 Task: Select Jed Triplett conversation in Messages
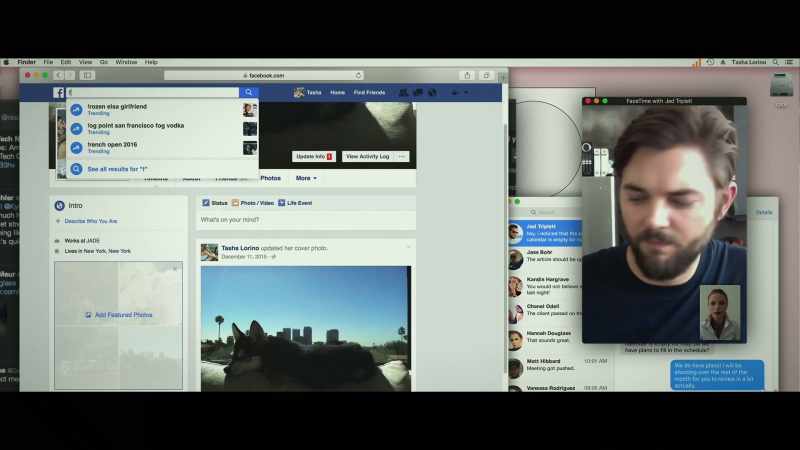pos(545,233)
